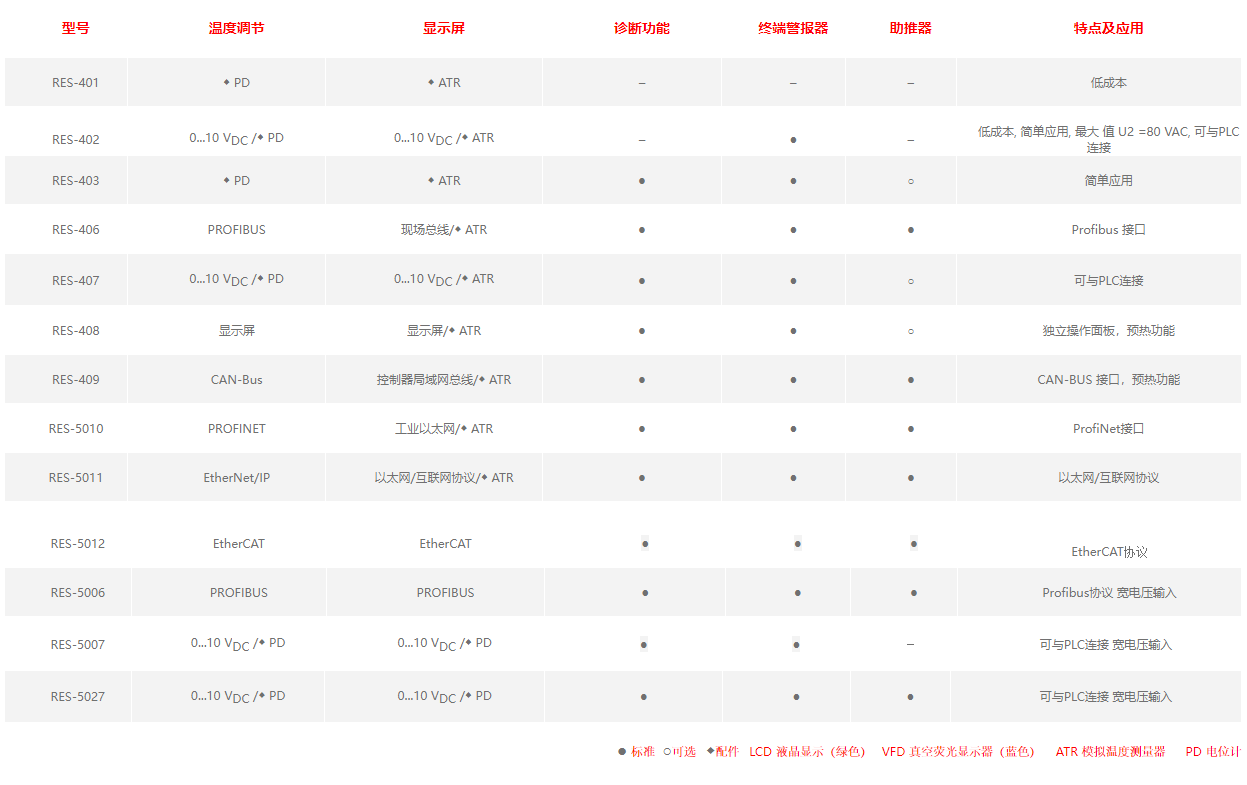Viewport: 1247px width, 785px height.
Task: Click the 特点及应用 column header
Action: (x=1107, y=28)
